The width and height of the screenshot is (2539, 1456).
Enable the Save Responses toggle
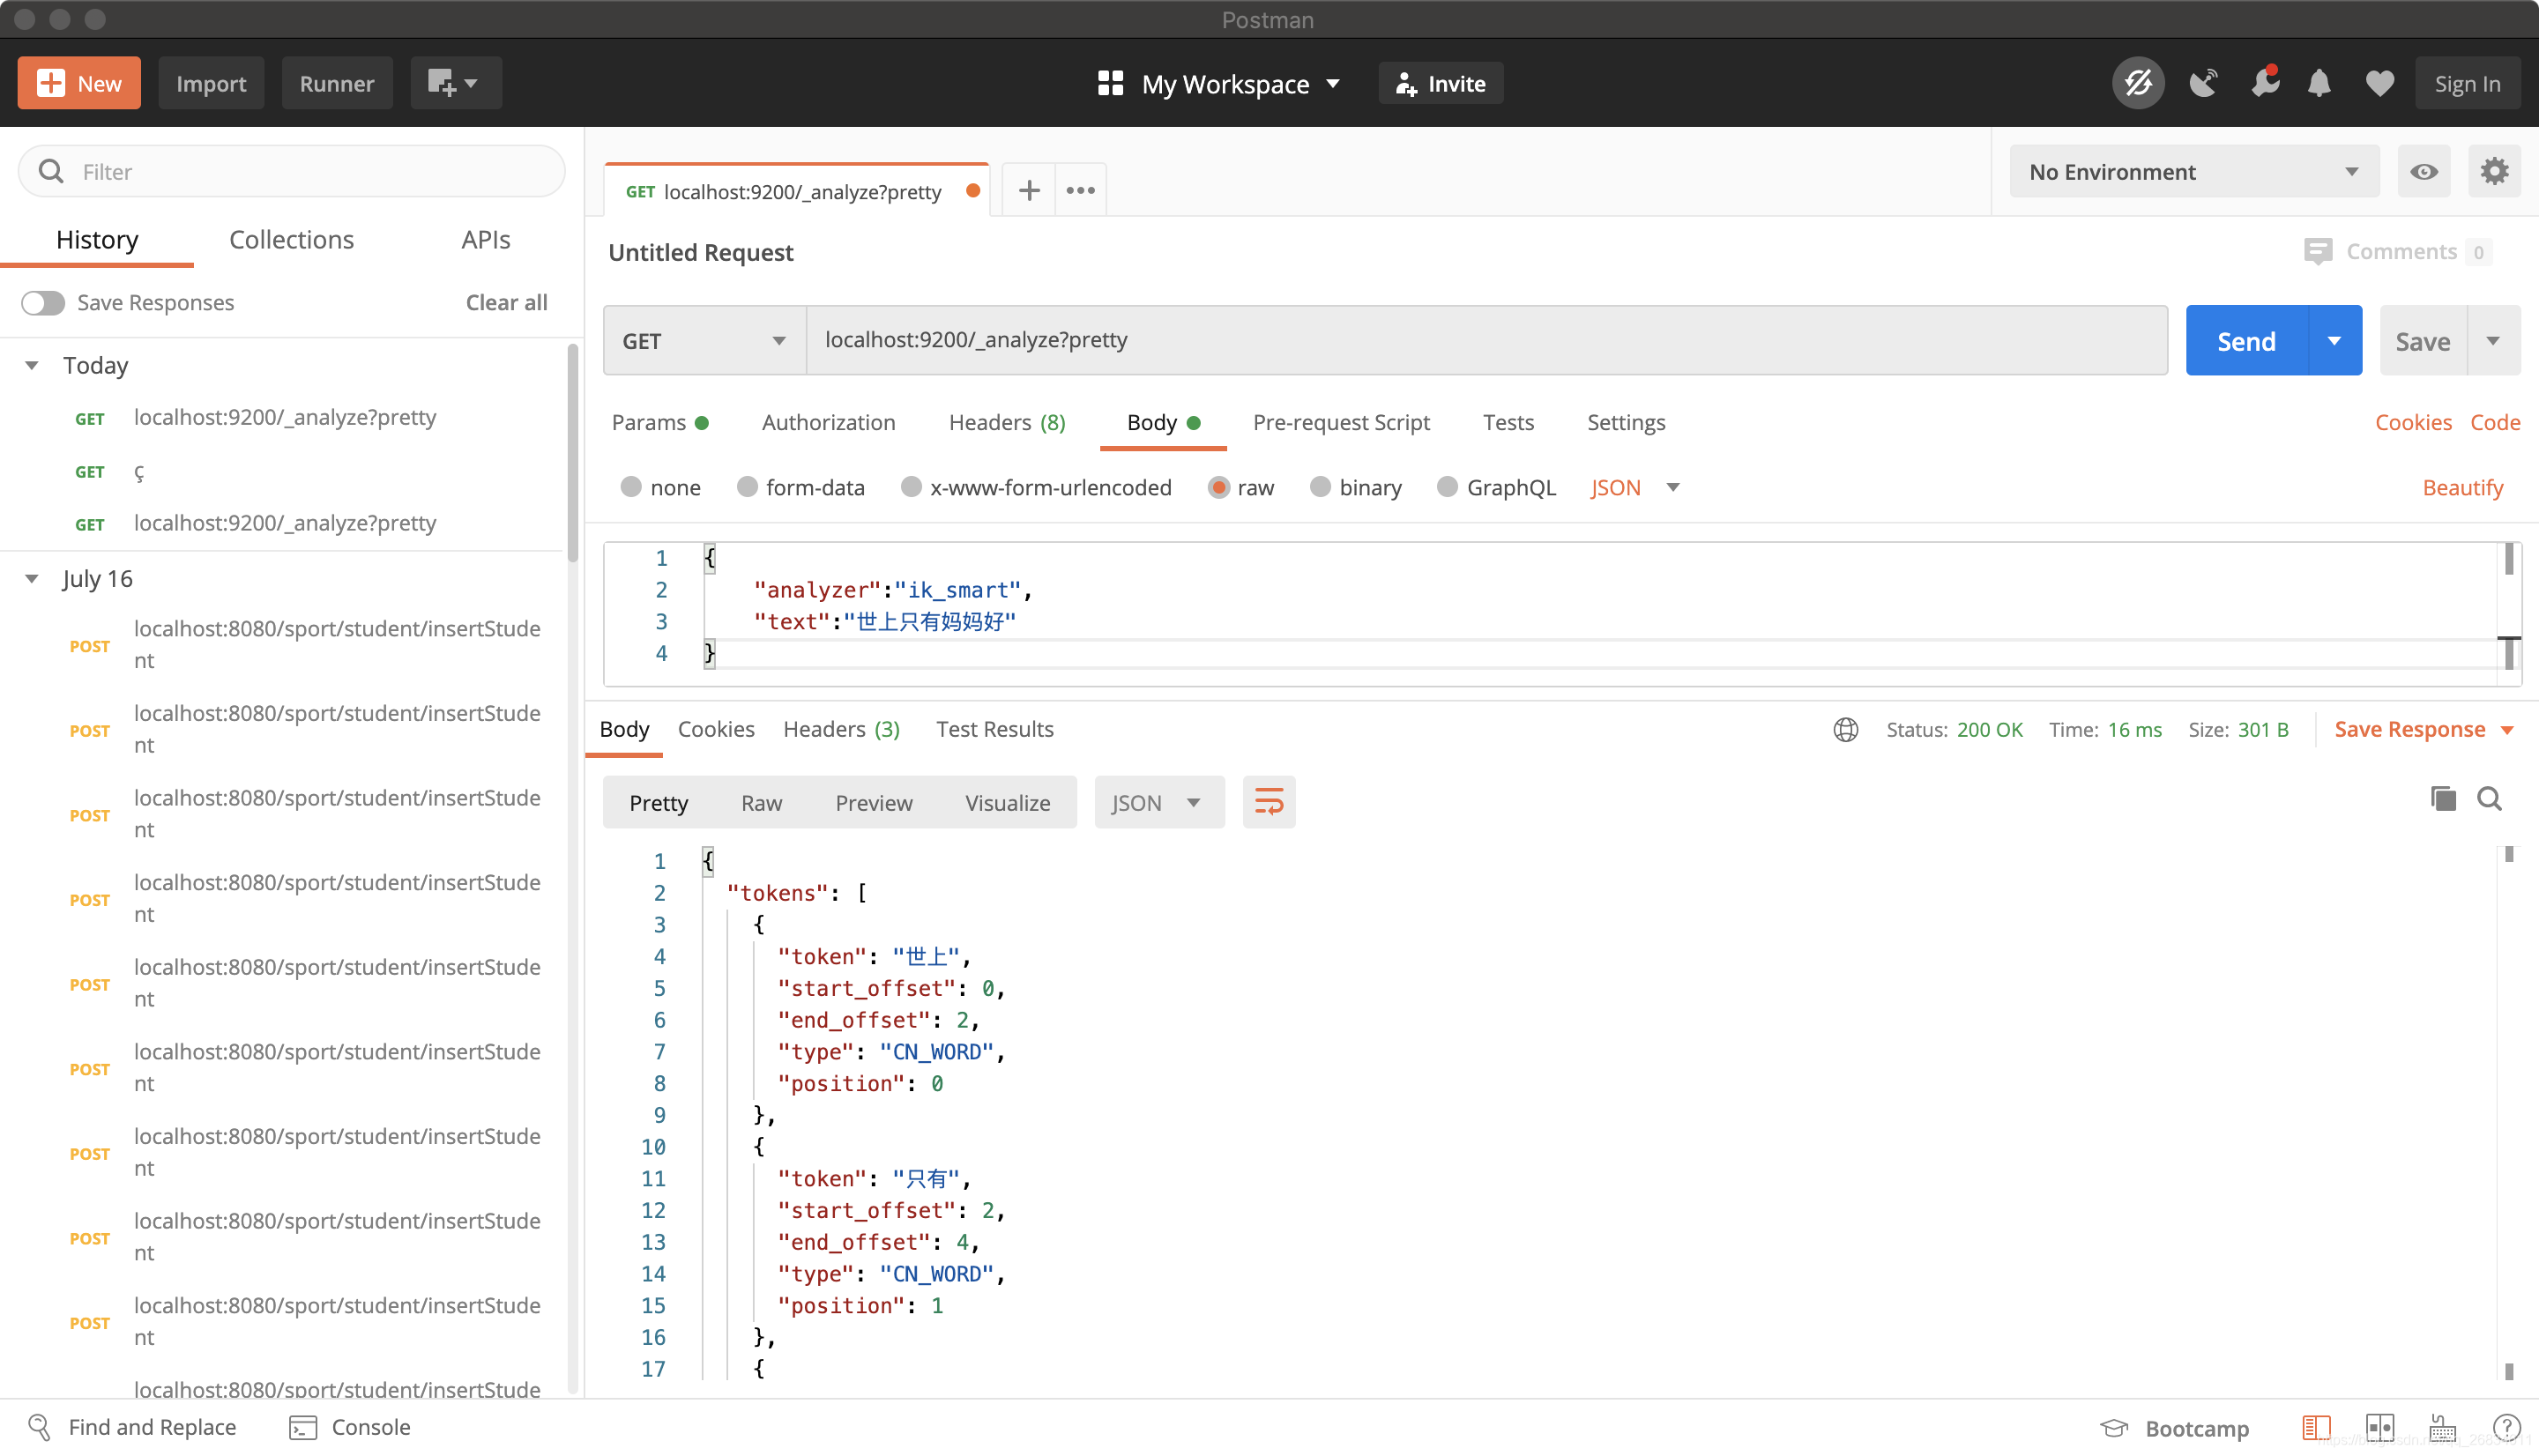pyautogui.click(x=44, y=302)
